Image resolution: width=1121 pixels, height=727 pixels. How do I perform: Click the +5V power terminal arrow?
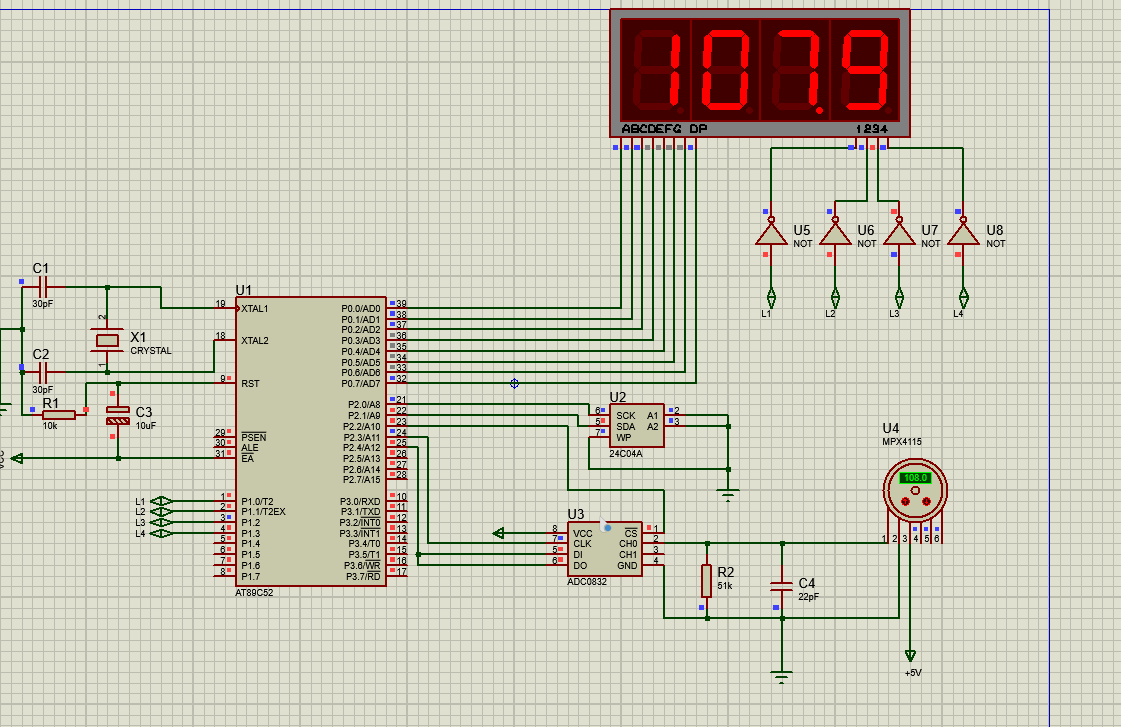910,655
